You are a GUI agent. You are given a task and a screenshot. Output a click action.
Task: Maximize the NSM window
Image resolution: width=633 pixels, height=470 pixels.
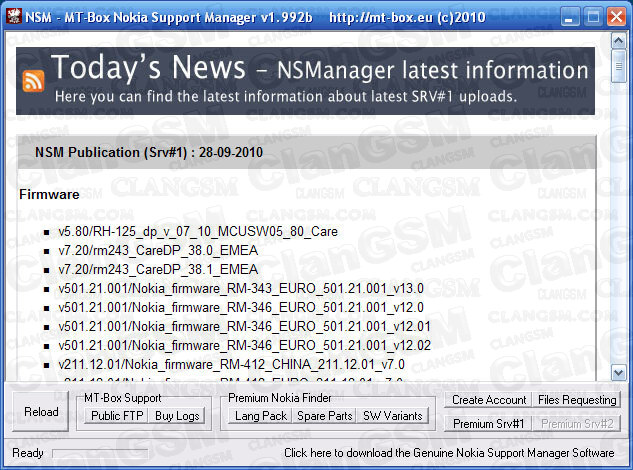(593, 17)
